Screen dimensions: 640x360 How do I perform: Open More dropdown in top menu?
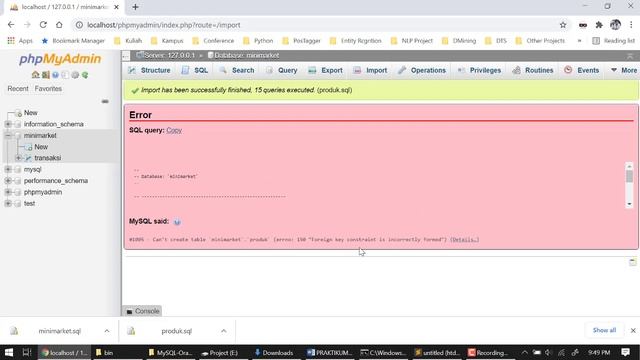click(x=624, y=70)
